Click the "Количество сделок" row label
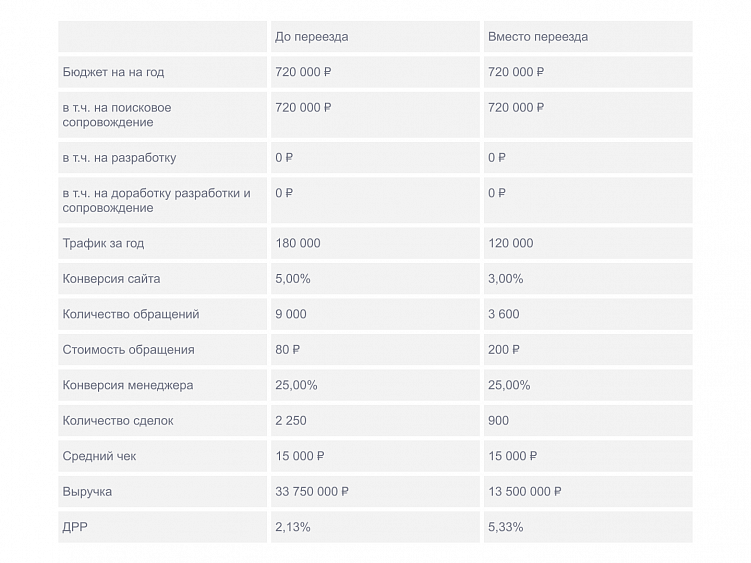 point(118,421)
